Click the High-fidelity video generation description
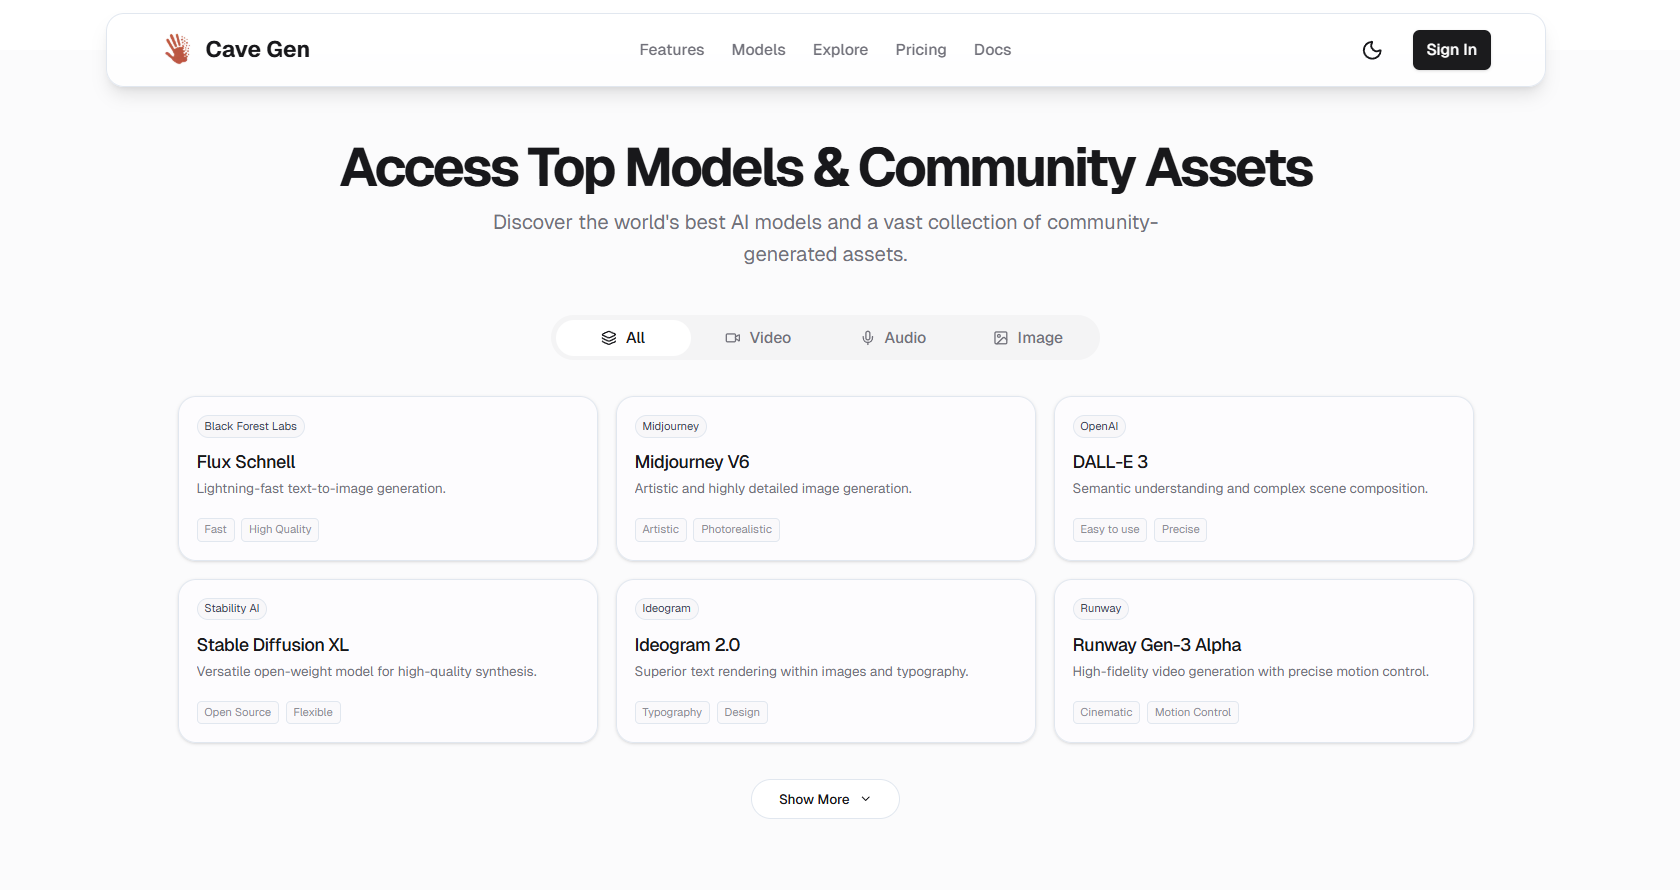 coord(1251,672)
